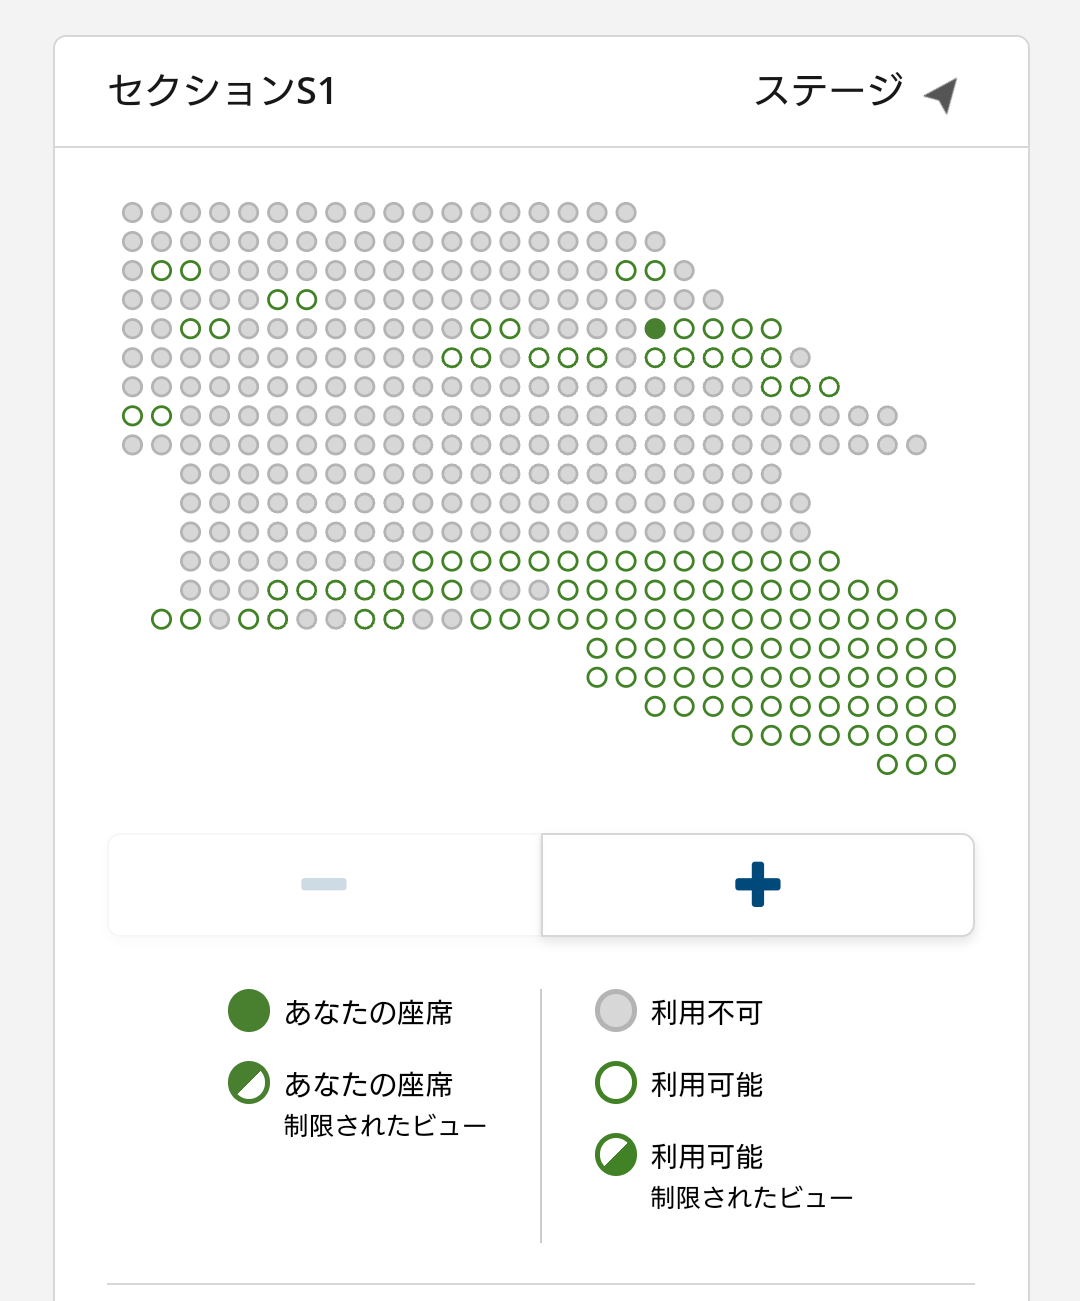Click the minus zoom-out button
Image resolution: width=1080 pixels, height=1301 pixels.
click(324, 885)
